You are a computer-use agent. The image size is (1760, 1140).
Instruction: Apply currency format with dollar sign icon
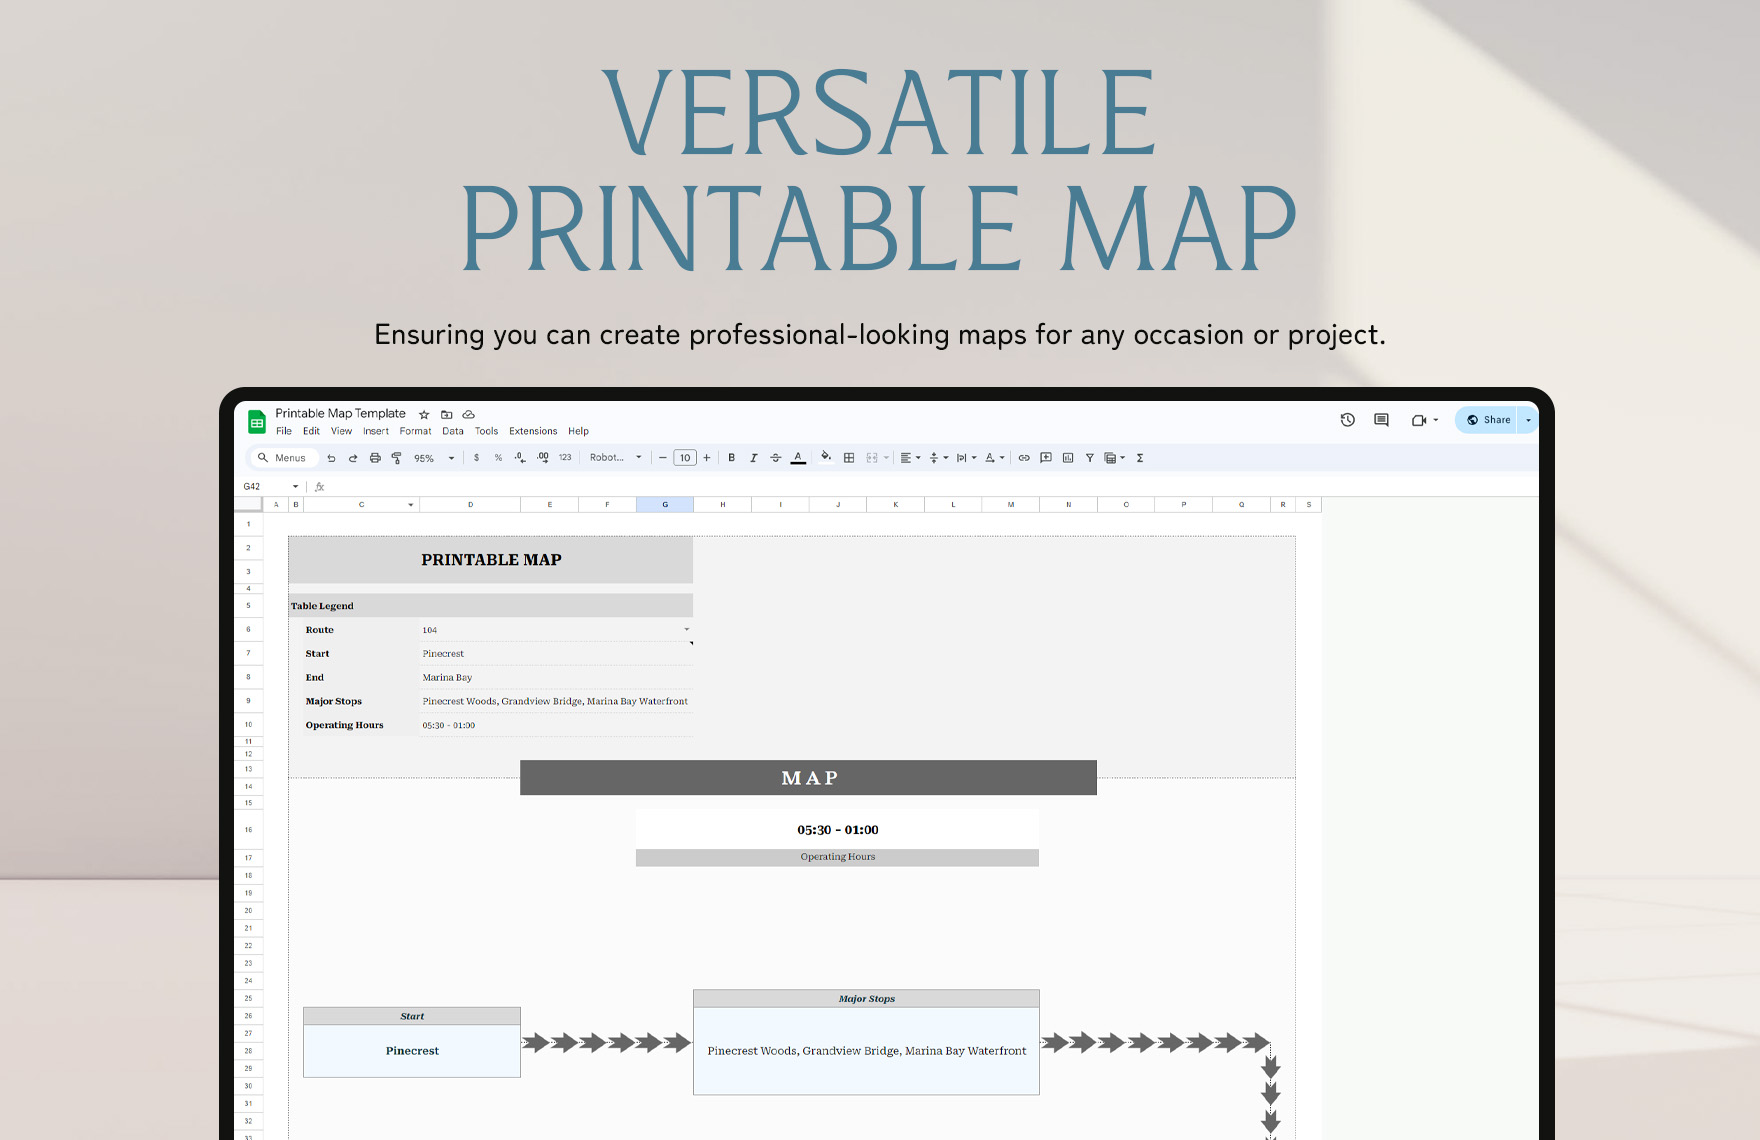476,457
